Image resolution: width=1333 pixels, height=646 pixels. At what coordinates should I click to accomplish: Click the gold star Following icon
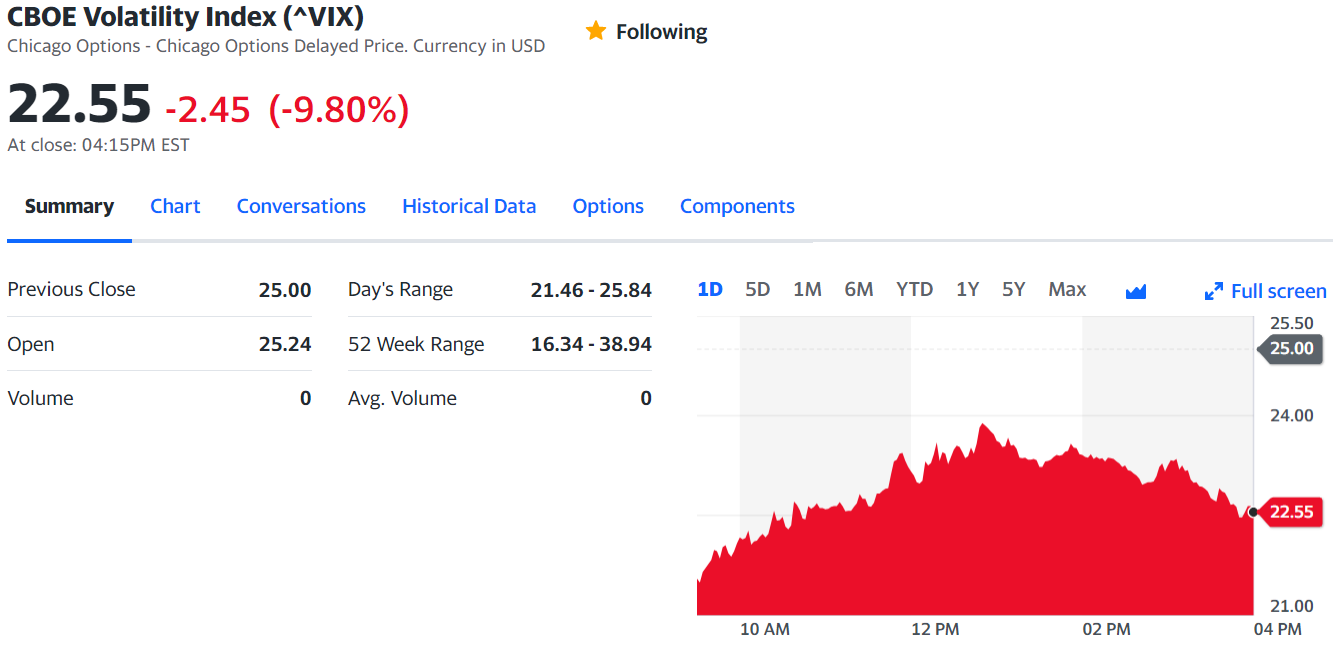click(x=596, y=31)
